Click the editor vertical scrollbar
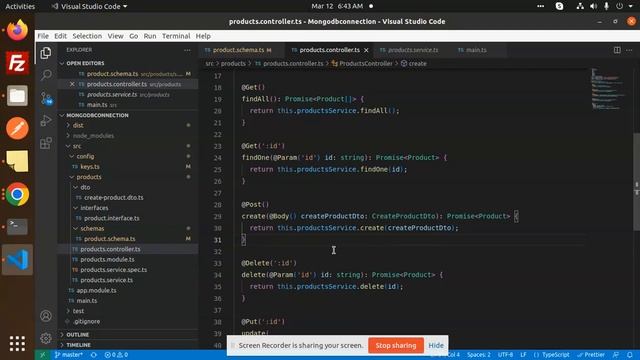The width and height of the screenshot is (640, 360). 636,182
